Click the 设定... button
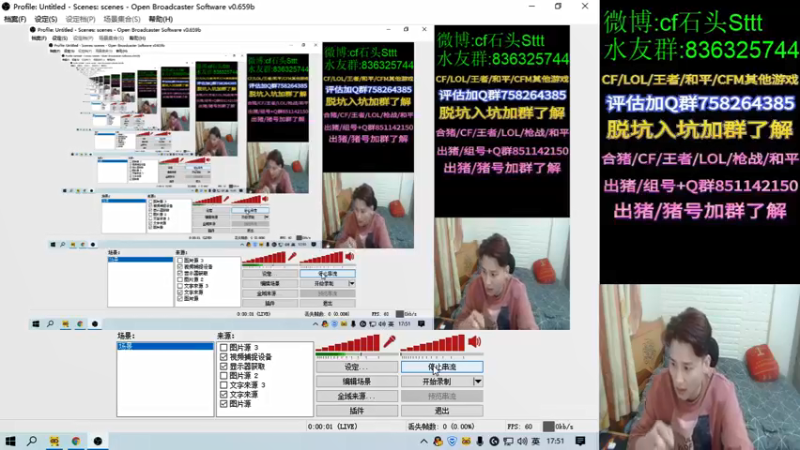Screen dimensions: 800x450 [357, 367]
